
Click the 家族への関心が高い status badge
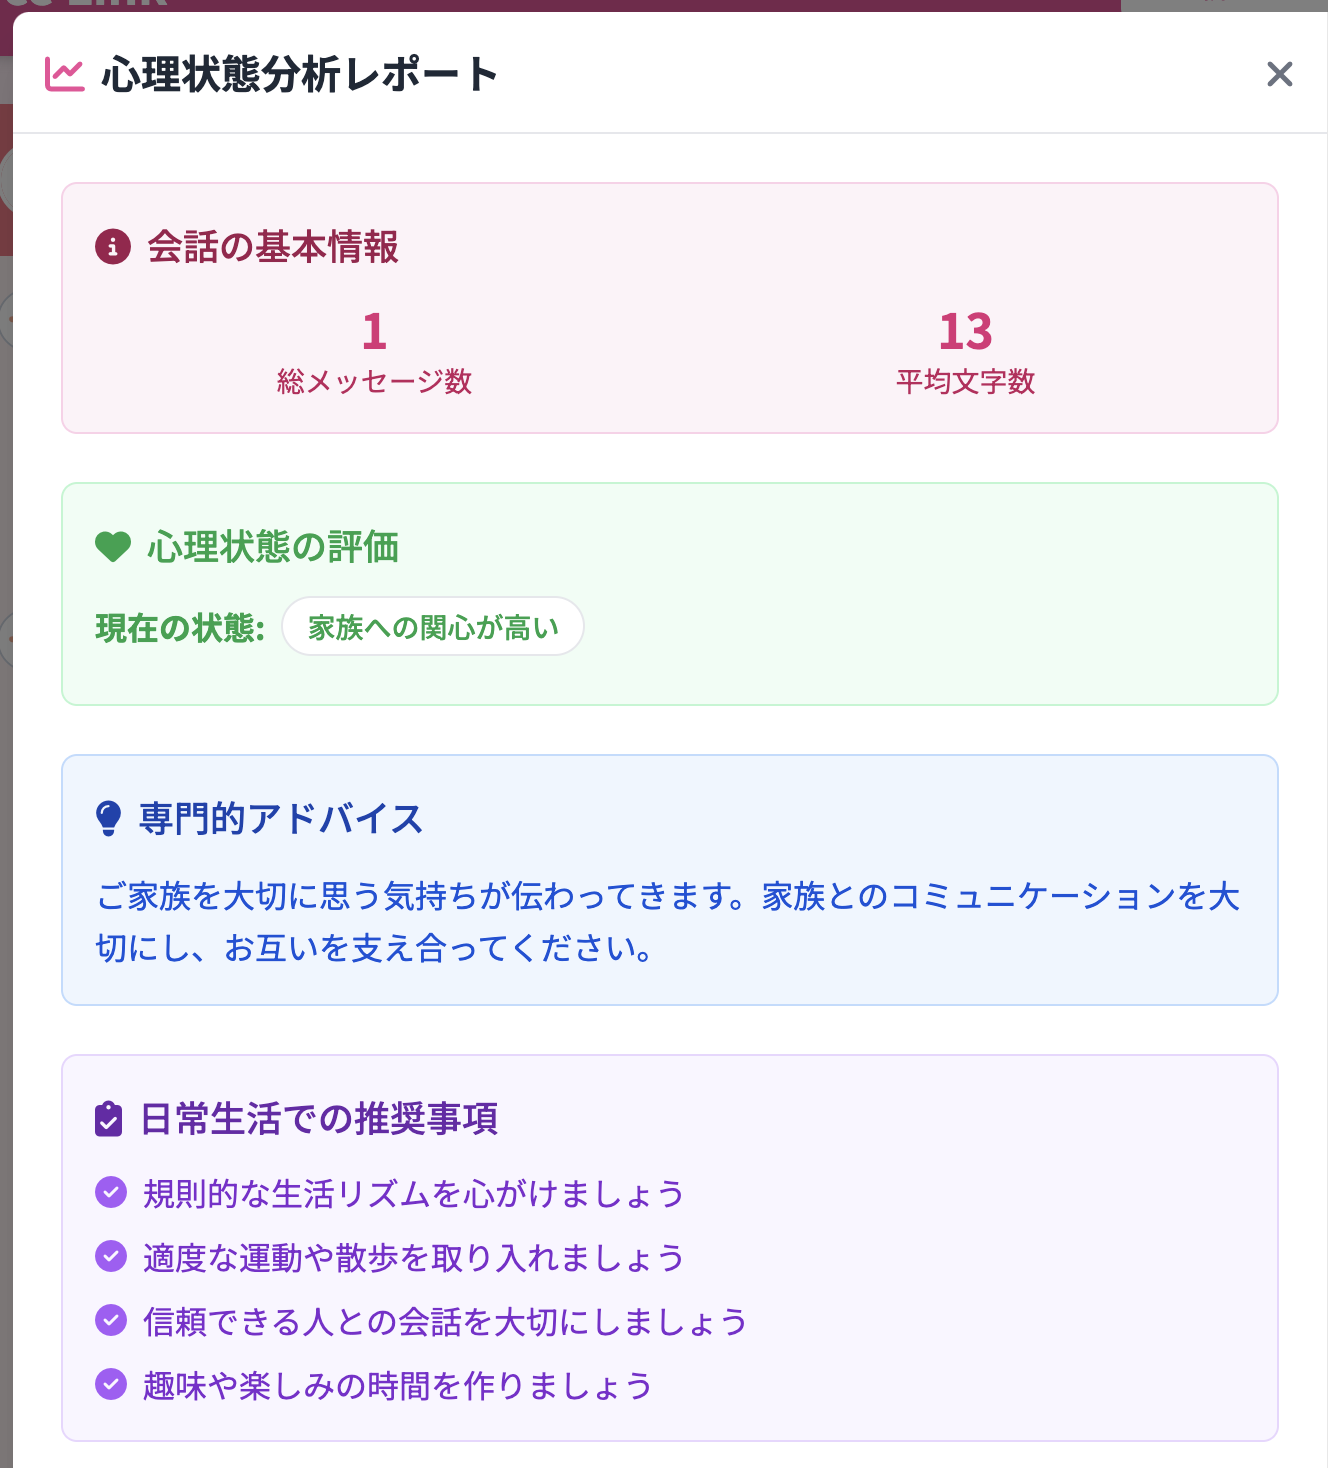pyautogui.click(x=432, y=626)
